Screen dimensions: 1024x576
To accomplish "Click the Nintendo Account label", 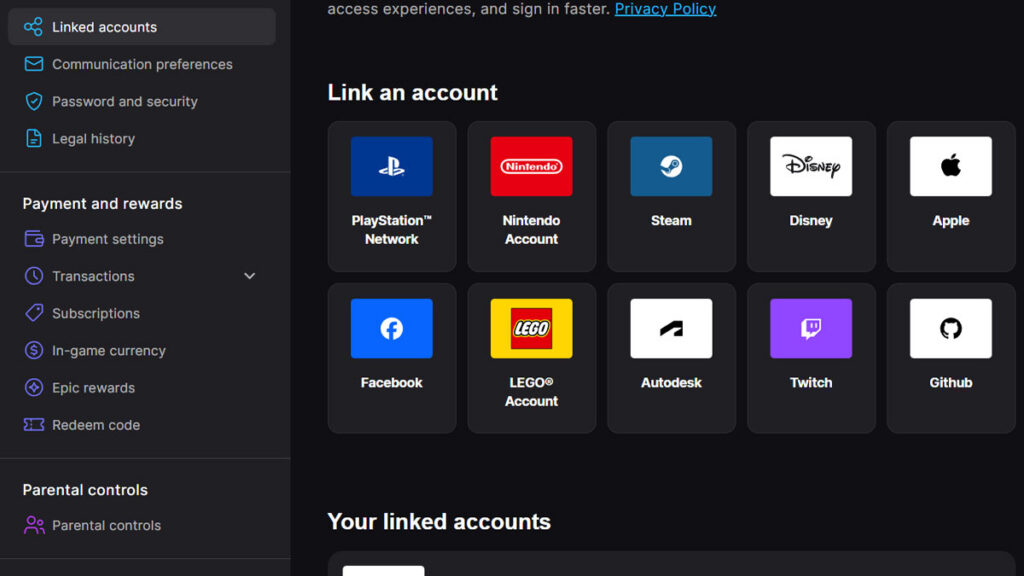I will click(532, 230).
